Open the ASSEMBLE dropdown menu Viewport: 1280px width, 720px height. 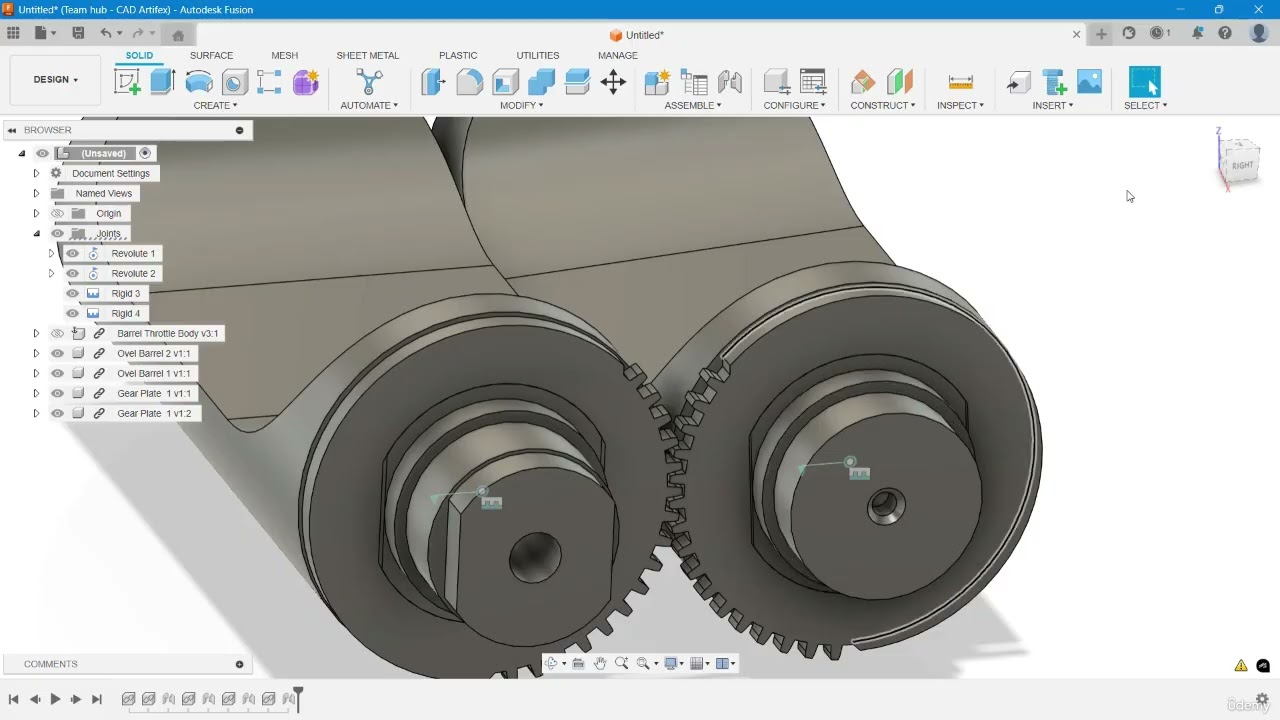click(693, 105)
